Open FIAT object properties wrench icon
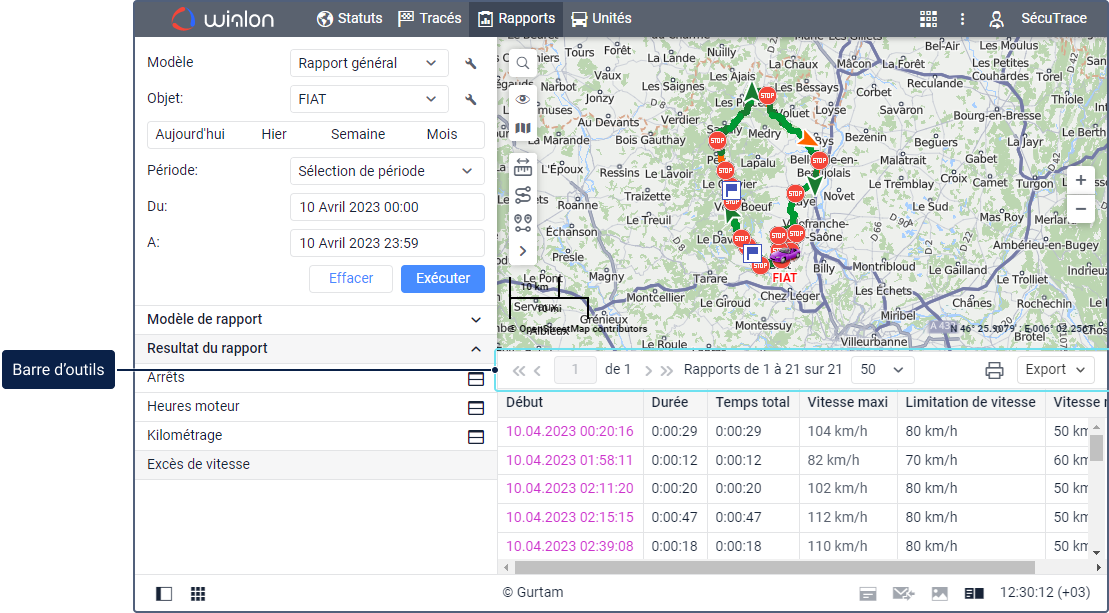The width and height of the screenshot is (1109, 613). coord(470,99)
